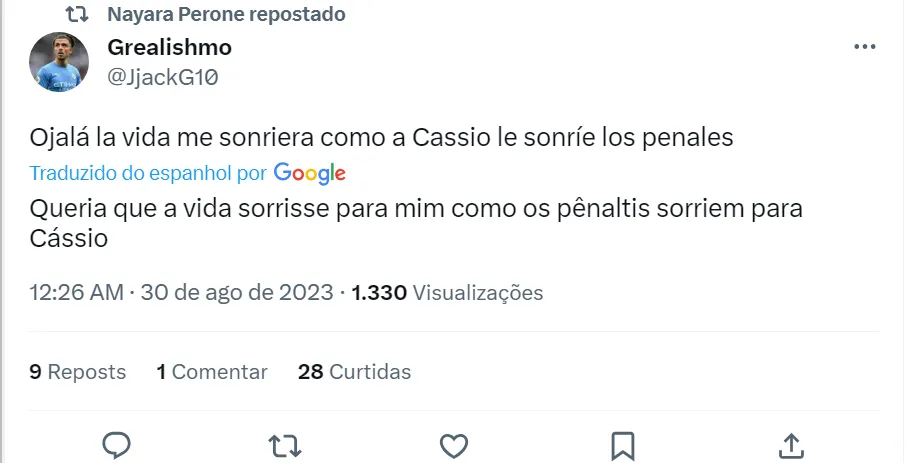
Task: Click the translated Portuguese tweet text
Action: pyautogui.click(x=416, y=211)
